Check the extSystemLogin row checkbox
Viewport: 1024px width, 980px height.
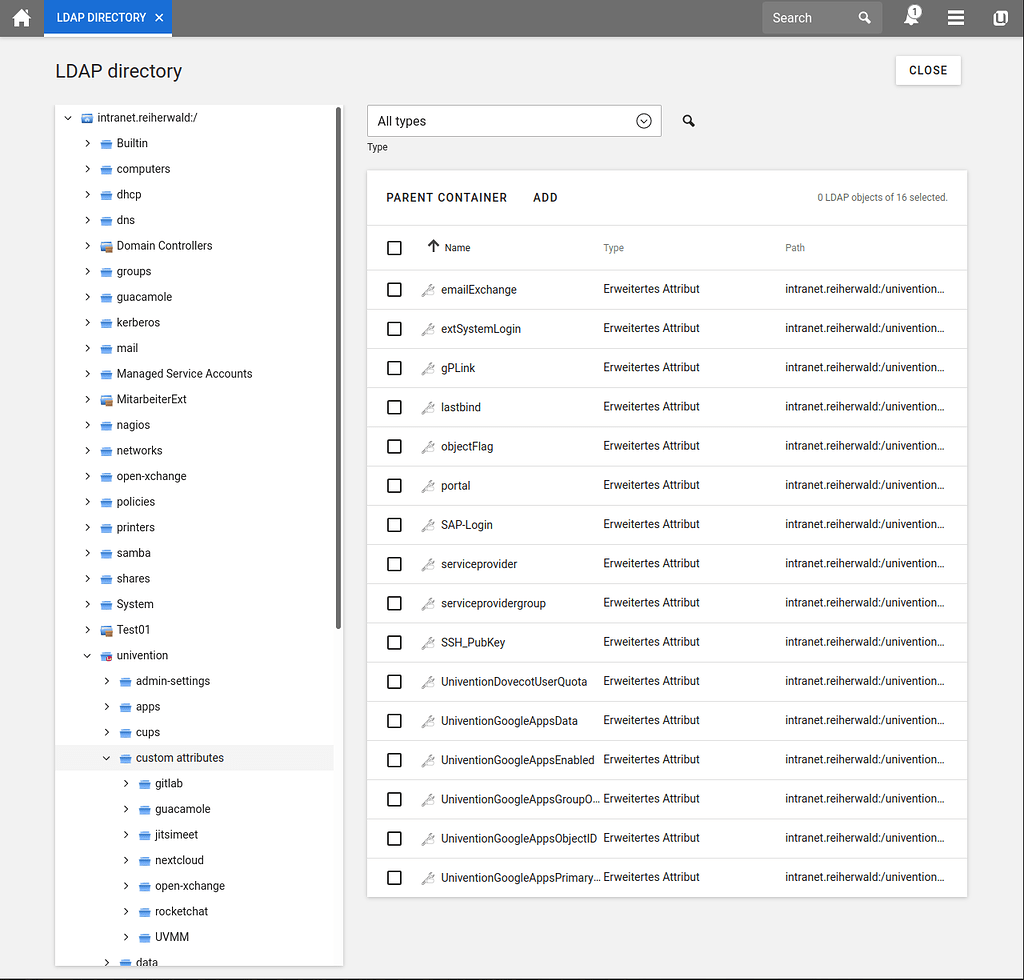(394, 329)
